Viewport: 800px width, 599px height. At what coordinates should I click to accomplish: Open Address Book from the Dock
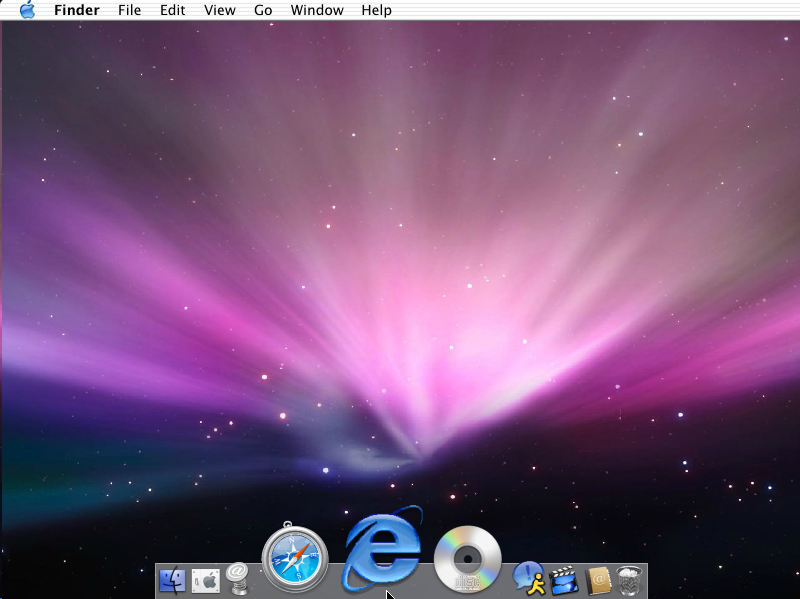pyautogui.click(x=598, y=580)
